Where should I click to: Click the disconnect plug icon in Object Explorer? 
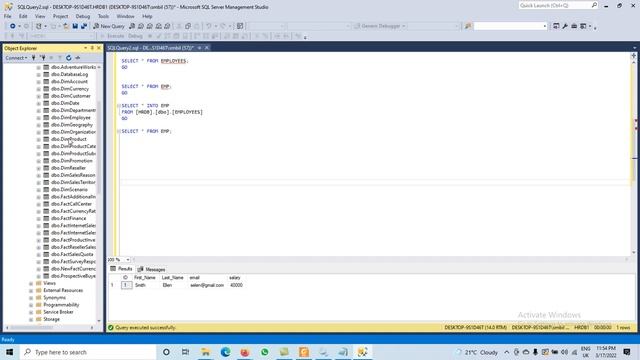42,58
